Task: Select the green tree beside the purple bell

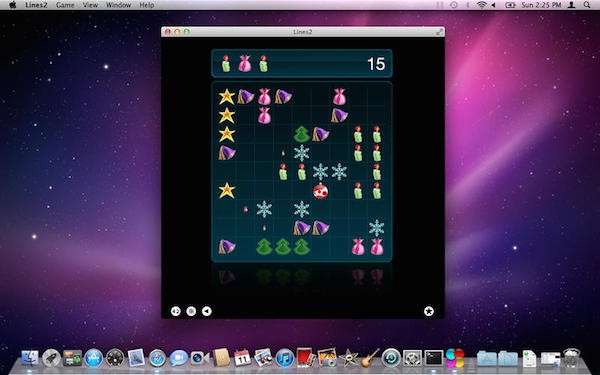Action: point(302,134)
